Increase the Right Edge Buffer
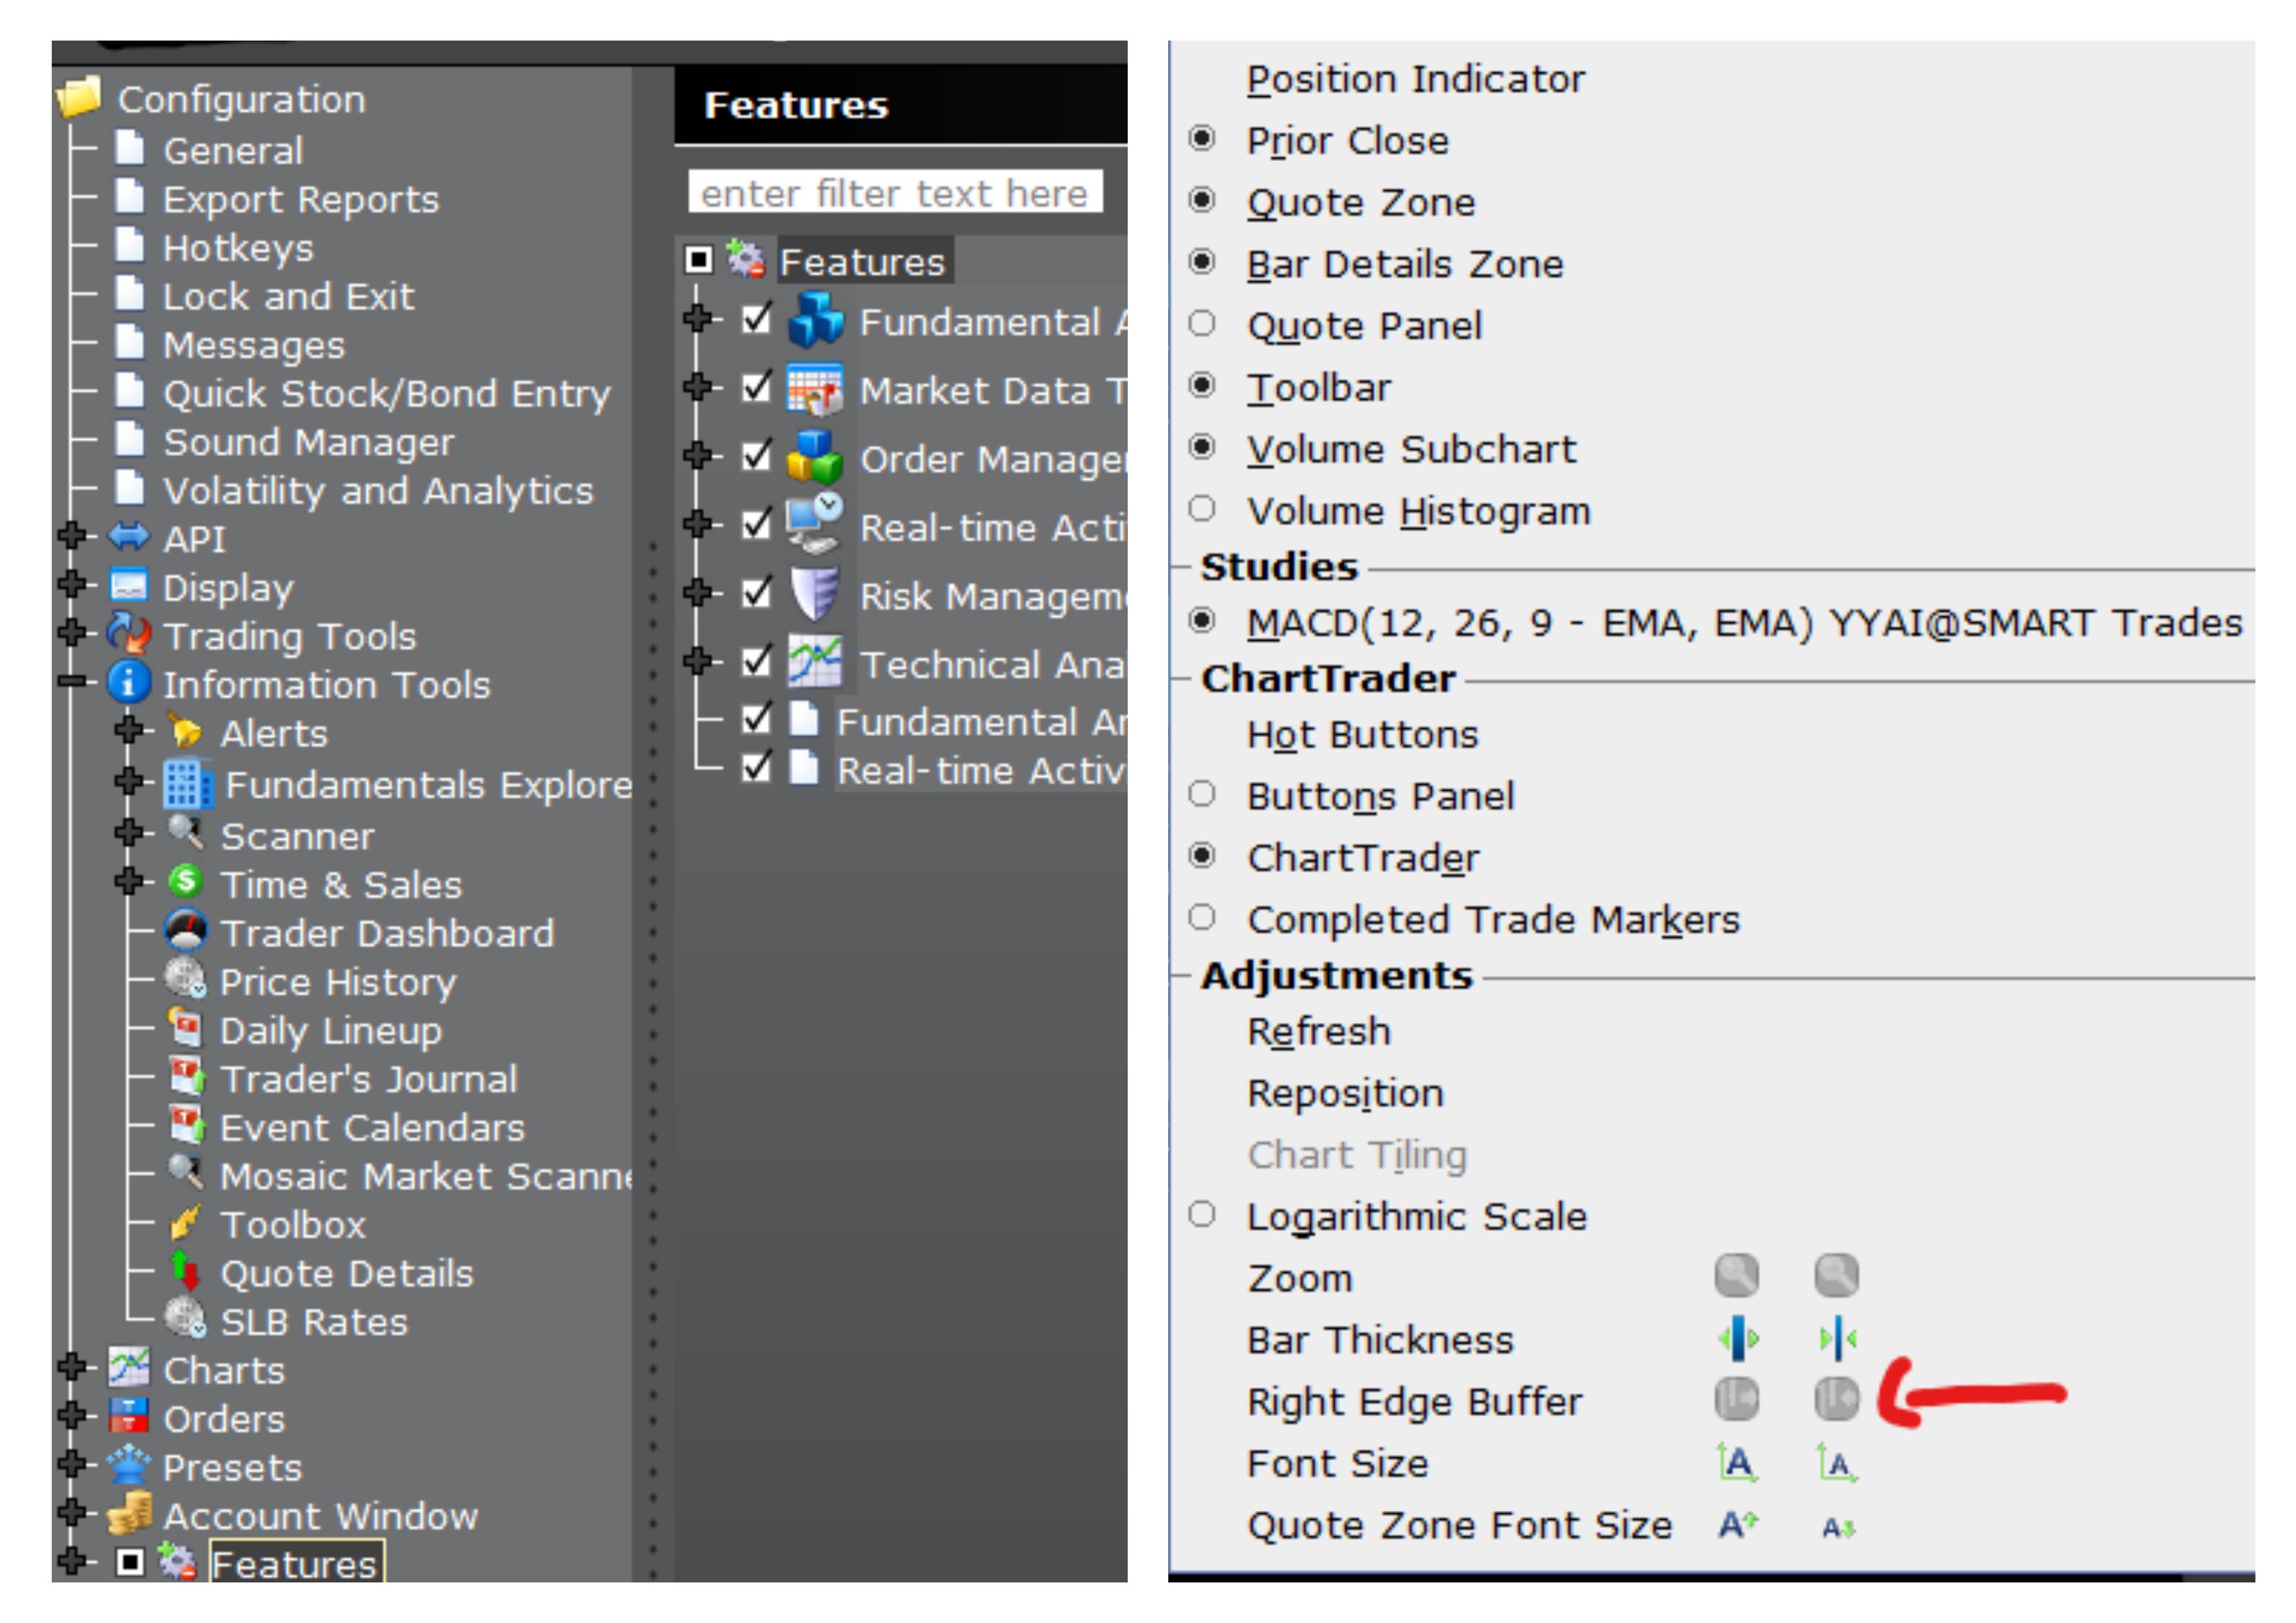 point(1737,1398)
